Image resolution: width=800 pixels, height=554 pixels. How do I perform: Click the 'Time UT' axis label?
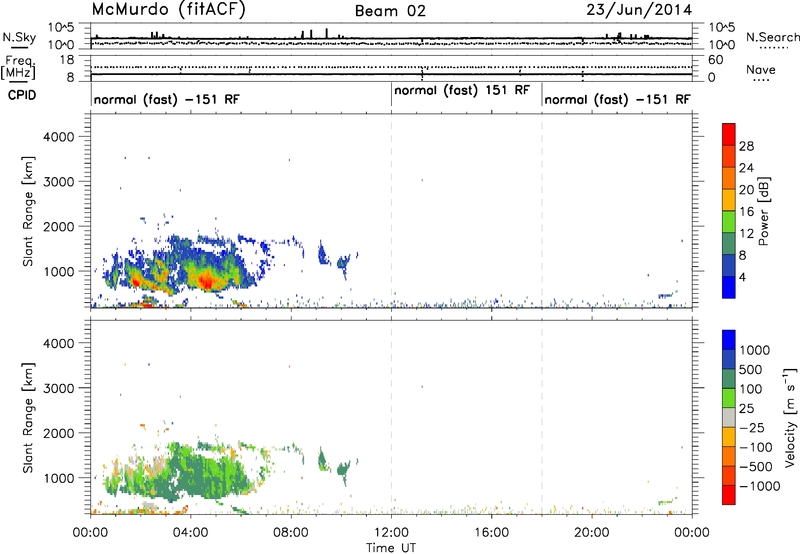click(391, 548)
